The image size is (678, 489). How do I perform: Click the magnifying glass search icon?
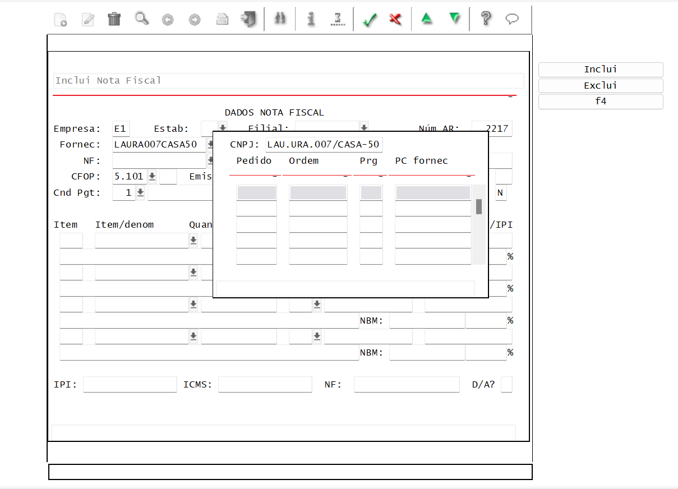click(142, 19)
